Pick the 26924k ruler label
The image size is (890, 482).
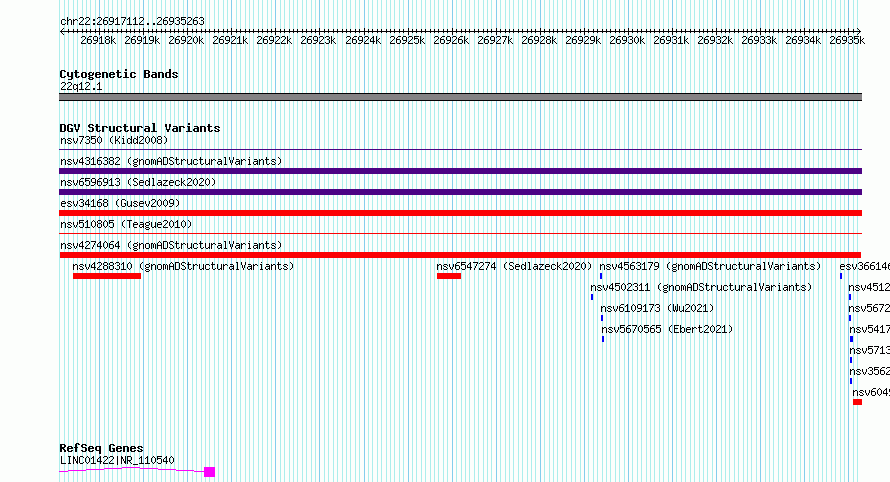[x=363, y=40]
